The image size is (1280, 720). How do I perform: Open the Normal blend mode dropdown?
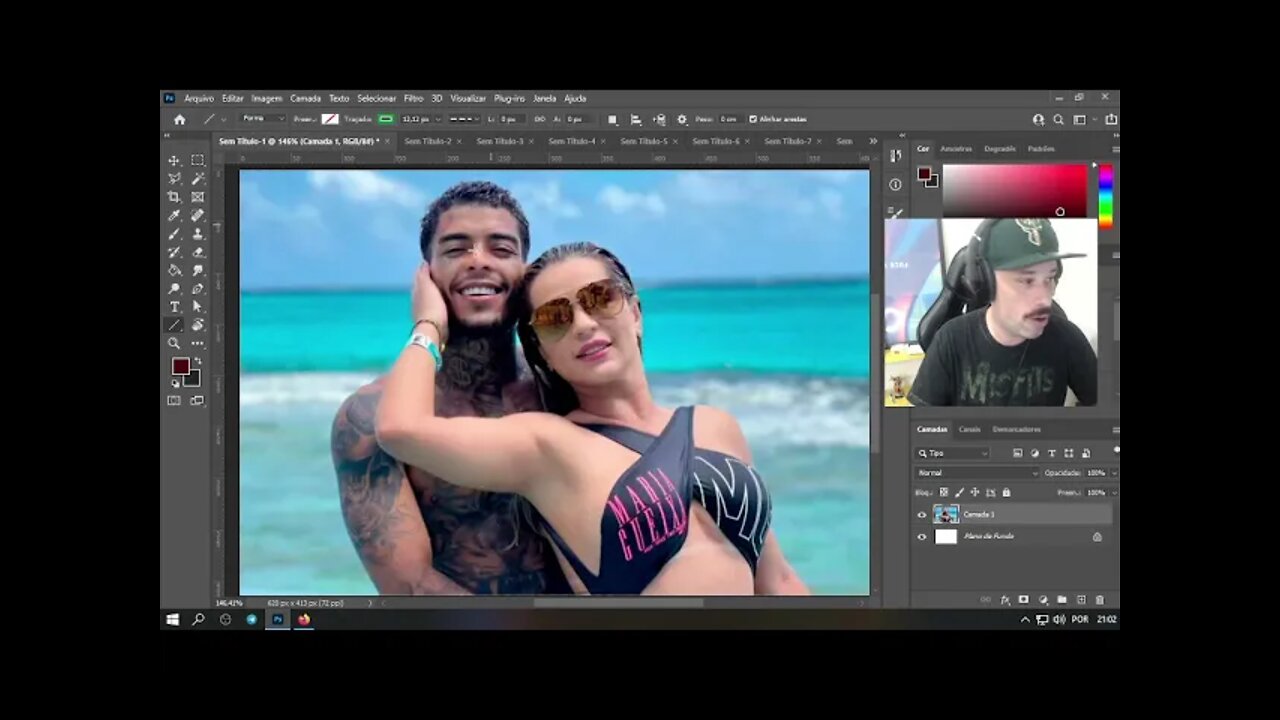[976, 472]
